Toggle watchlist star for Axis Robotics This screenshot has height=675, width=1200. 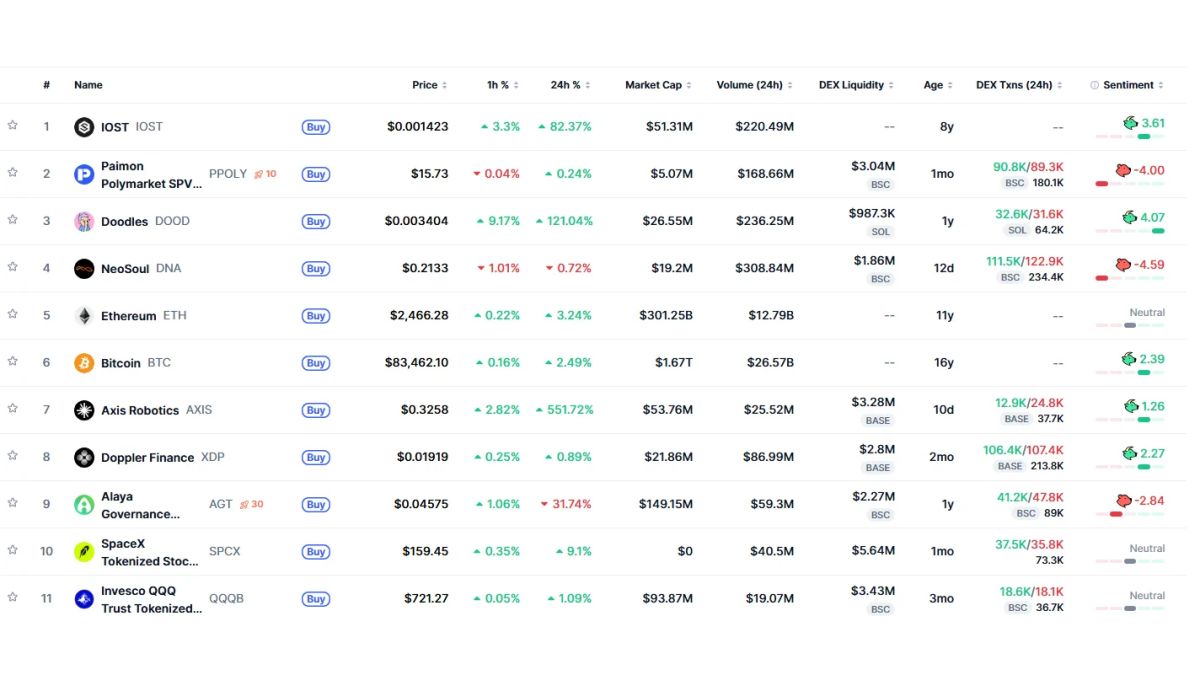coord(13,408)
